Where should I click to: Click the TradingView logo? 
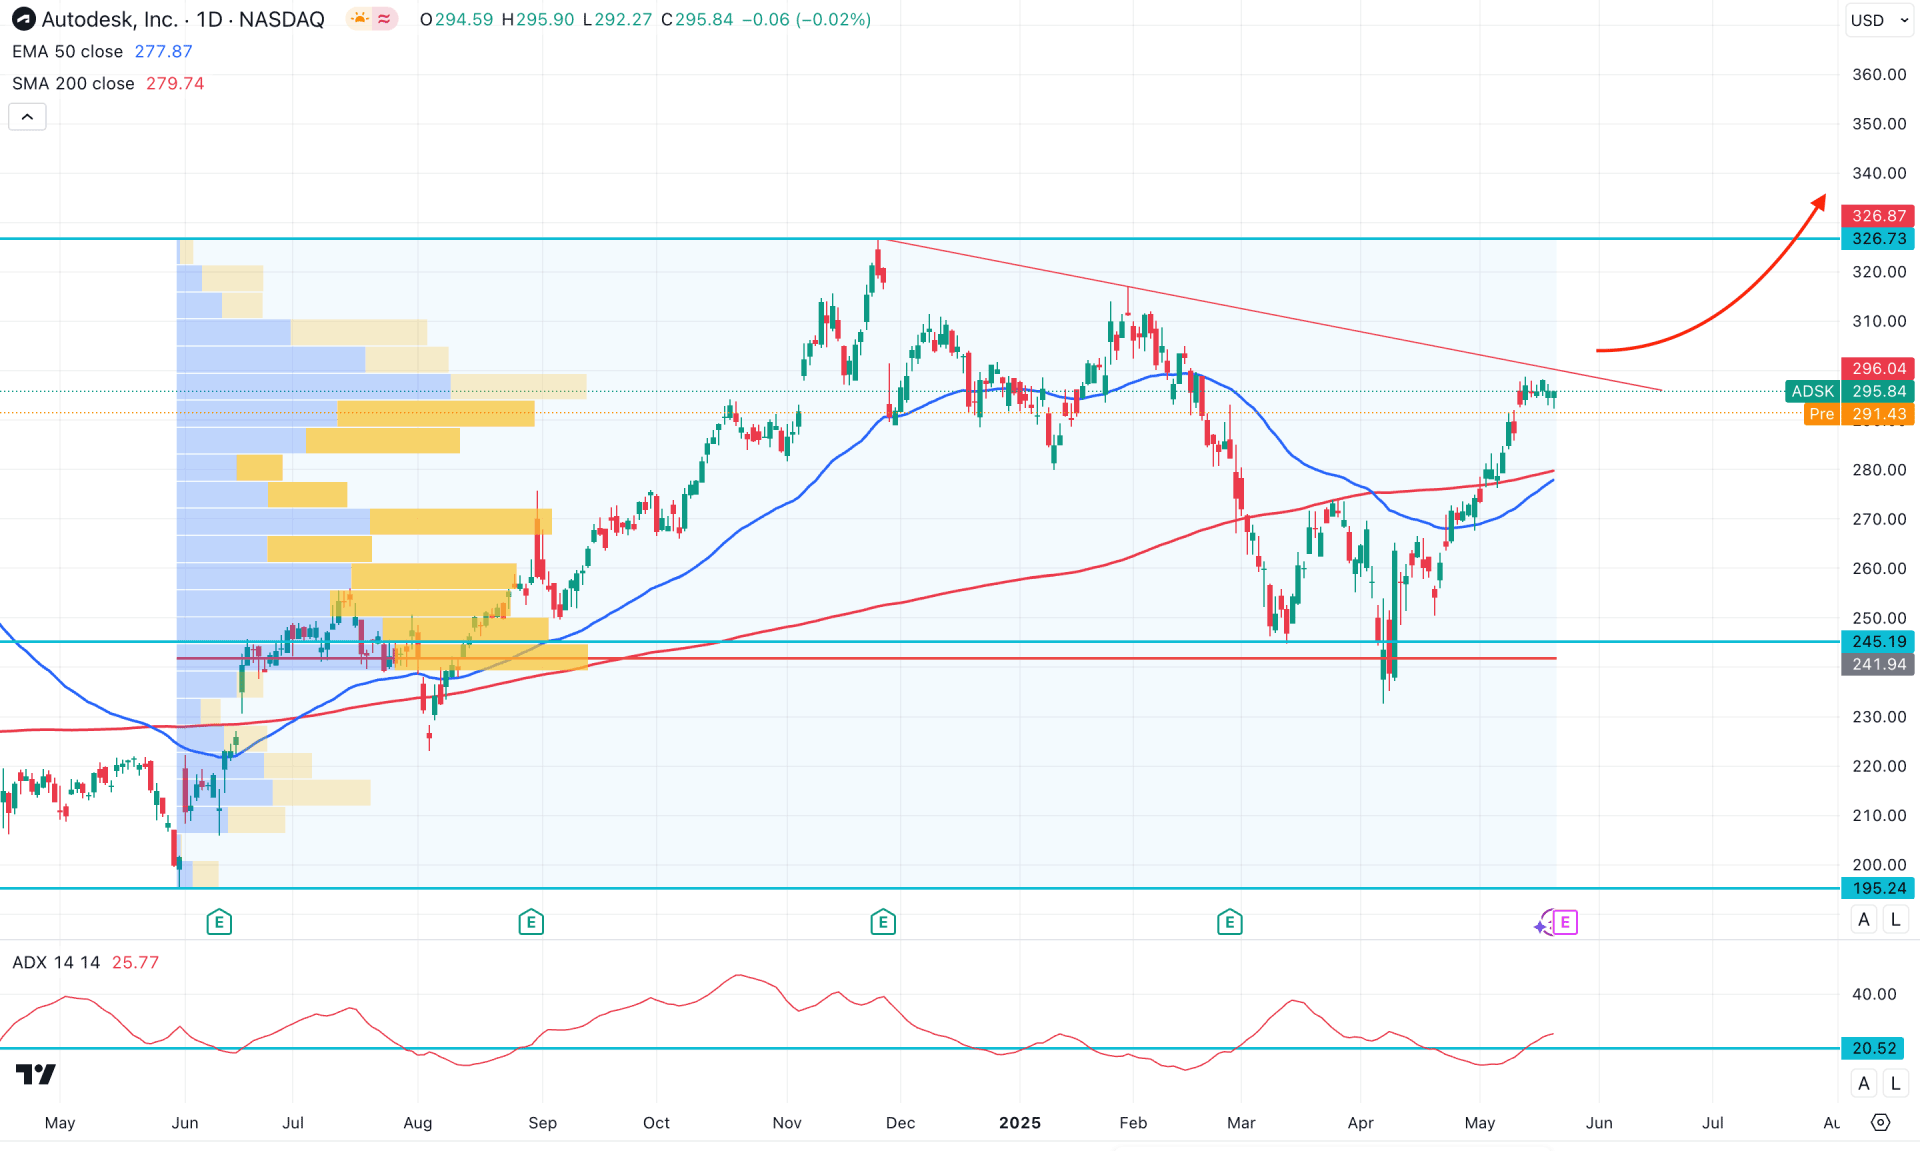point(36,1074)
